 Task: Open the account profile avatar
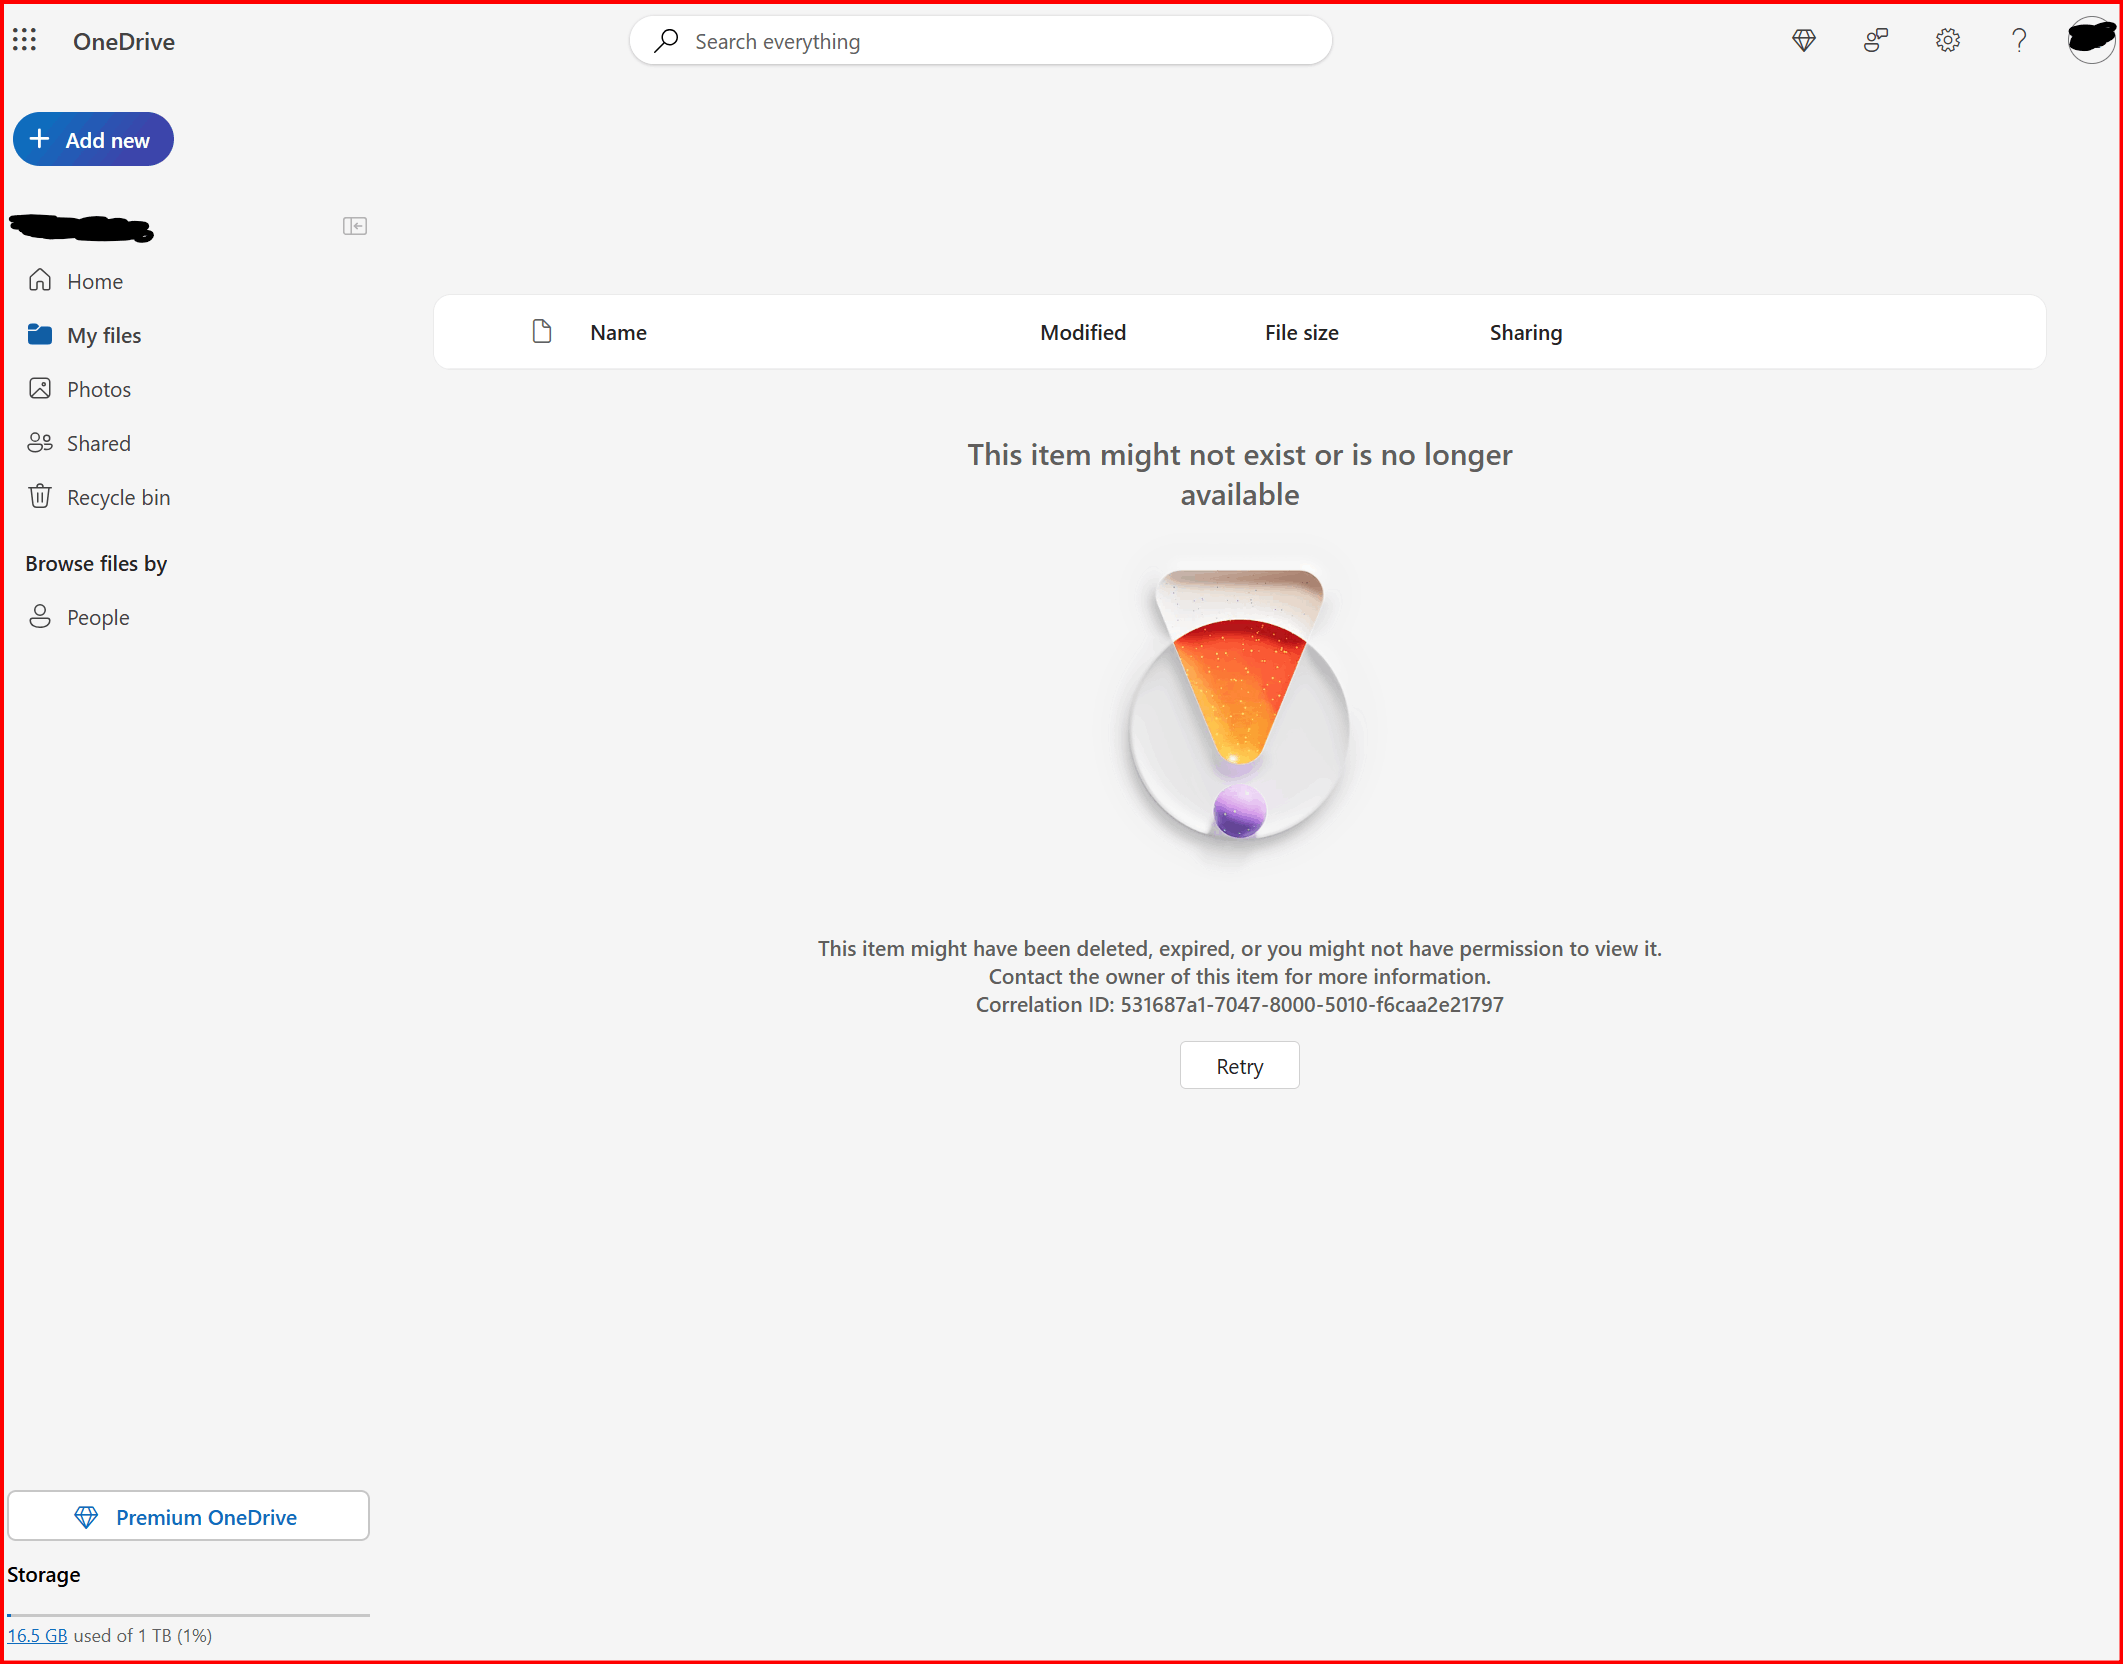click(2090, 41)
